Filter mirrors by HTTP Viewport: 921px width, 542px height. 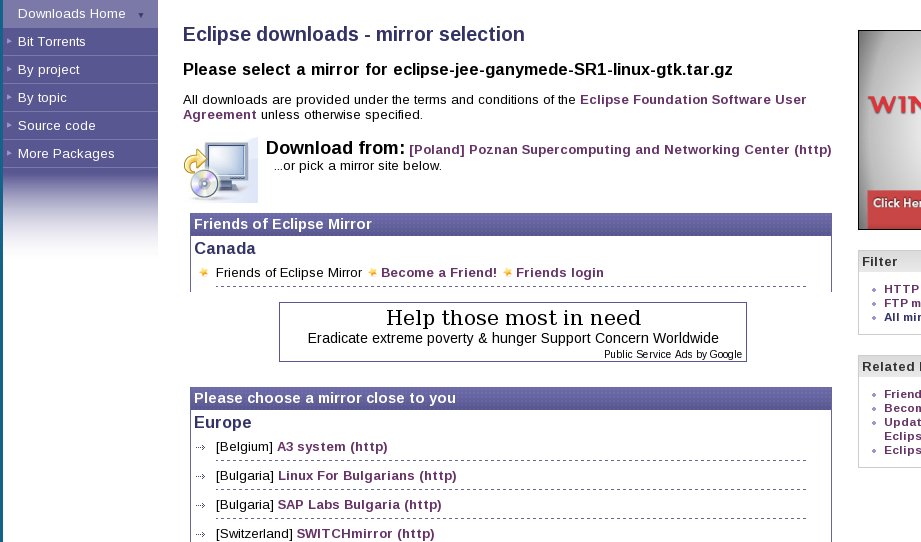[x=901, y=289]
